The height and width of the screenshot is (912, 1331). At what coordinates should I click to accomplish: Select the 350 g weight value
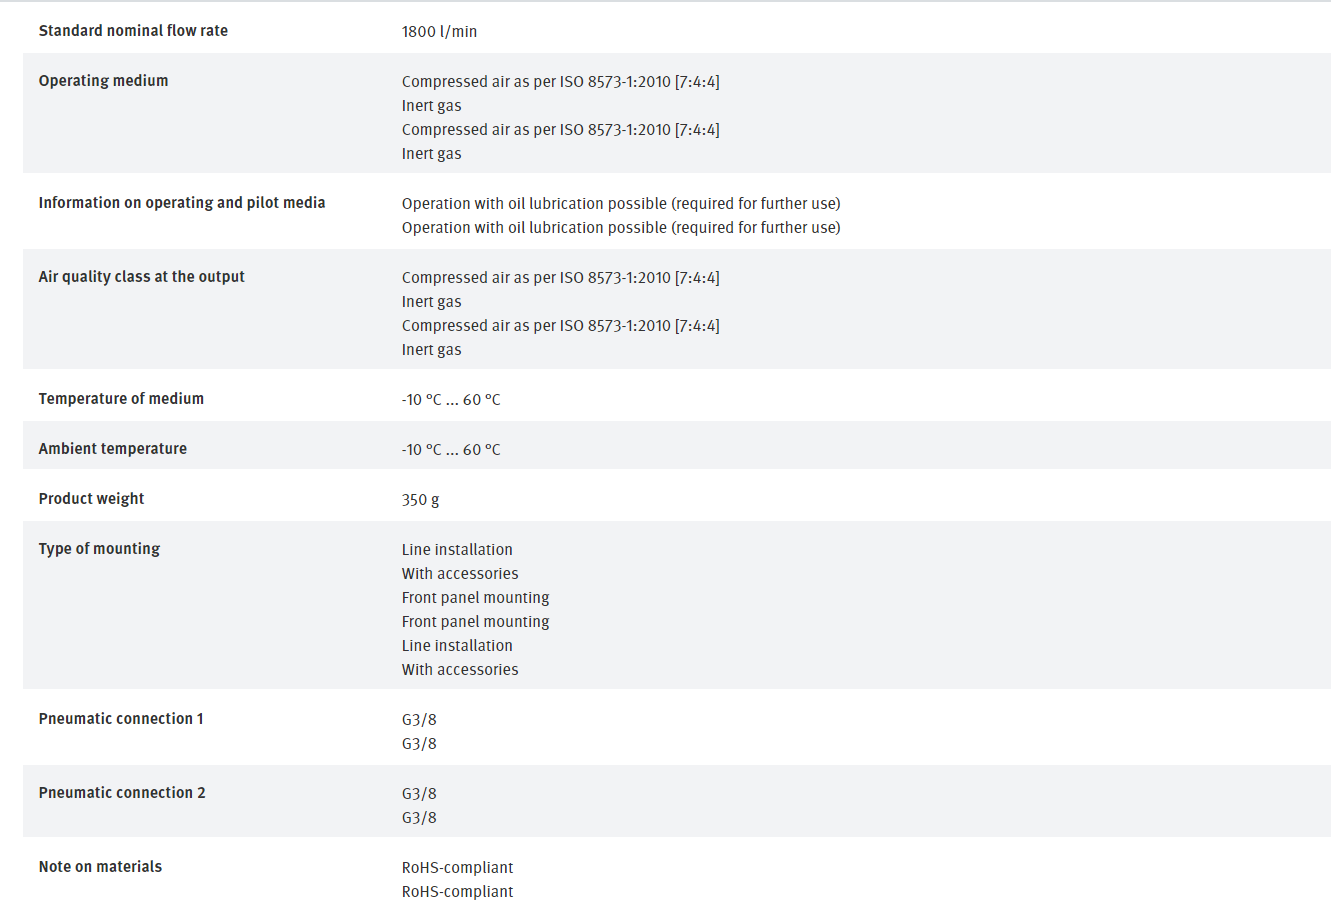pyautogui.click(x=420, y=500)
